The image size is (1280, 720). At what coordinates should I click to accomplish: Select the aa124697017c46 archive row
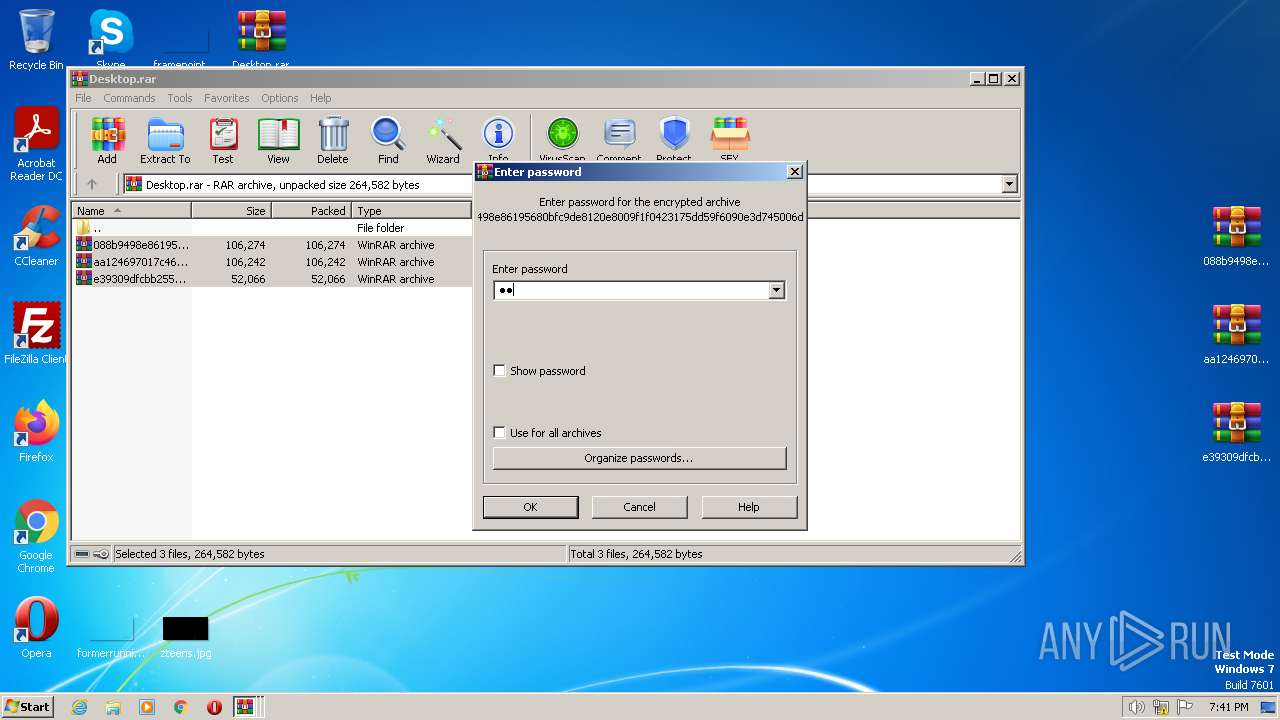(x=272, y=262)
